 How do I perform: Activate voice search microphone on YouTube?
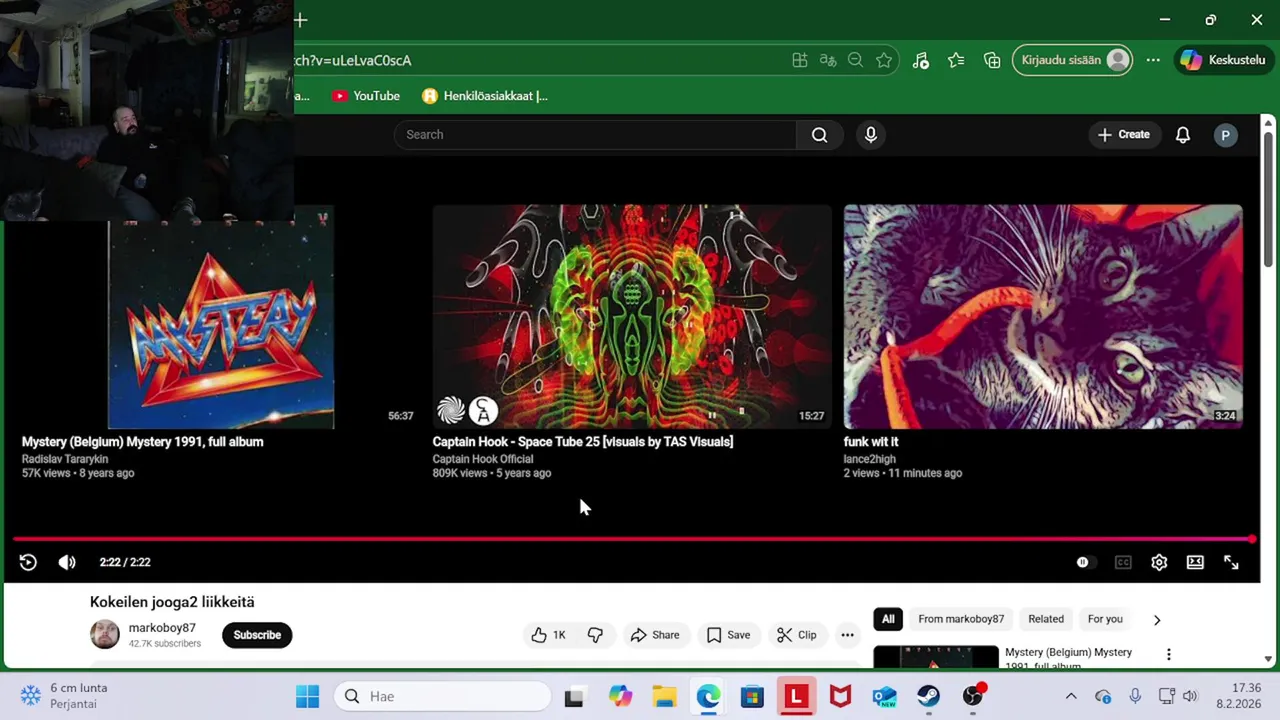click(871, 135)
